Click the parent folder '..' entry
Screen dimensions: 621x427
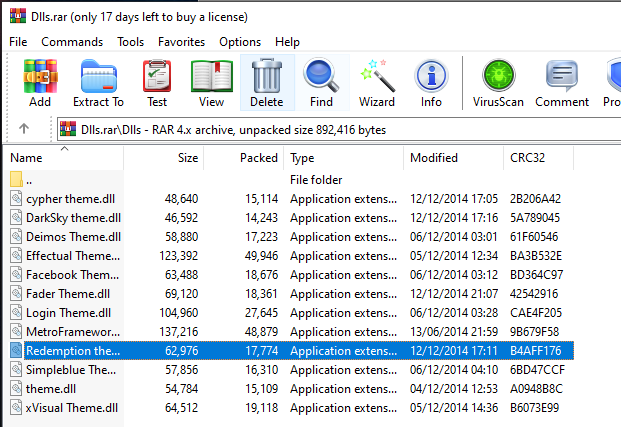(x=29, y=180)
